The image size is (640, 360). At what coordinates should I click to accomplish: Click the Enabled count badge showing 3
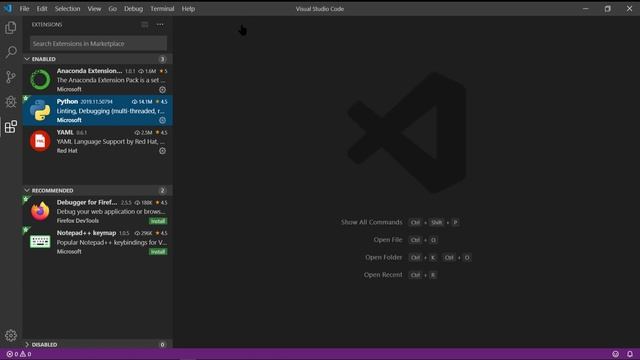(x=162, y=59)
